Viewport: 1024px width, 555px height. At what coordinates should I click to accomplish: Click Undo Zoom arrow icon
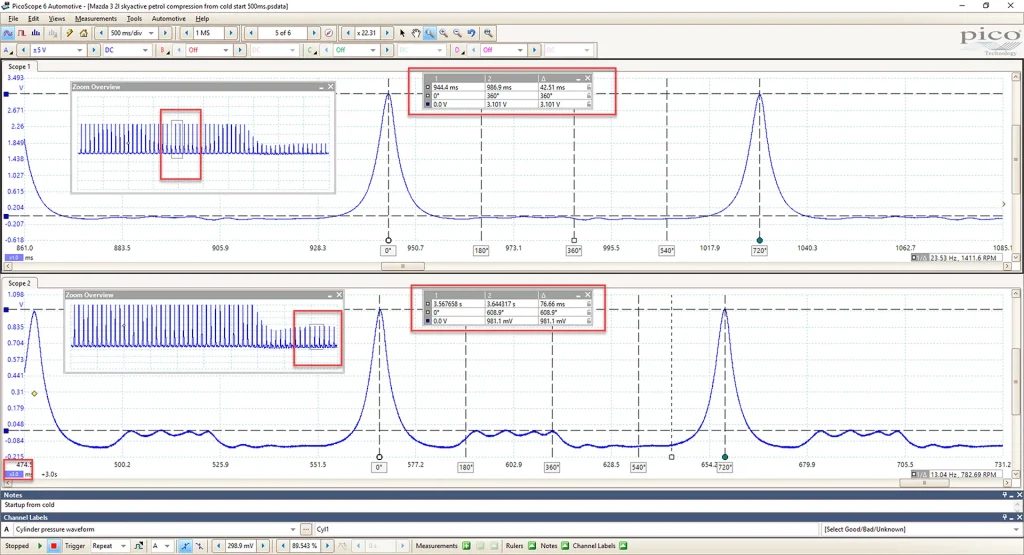[472, 33]
